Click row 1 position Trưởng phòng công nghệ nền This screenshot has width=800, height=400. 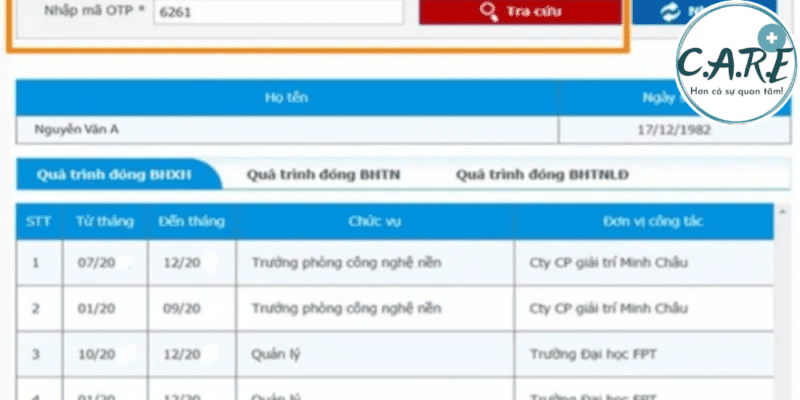pyautogui.click(x=346, y=263)
